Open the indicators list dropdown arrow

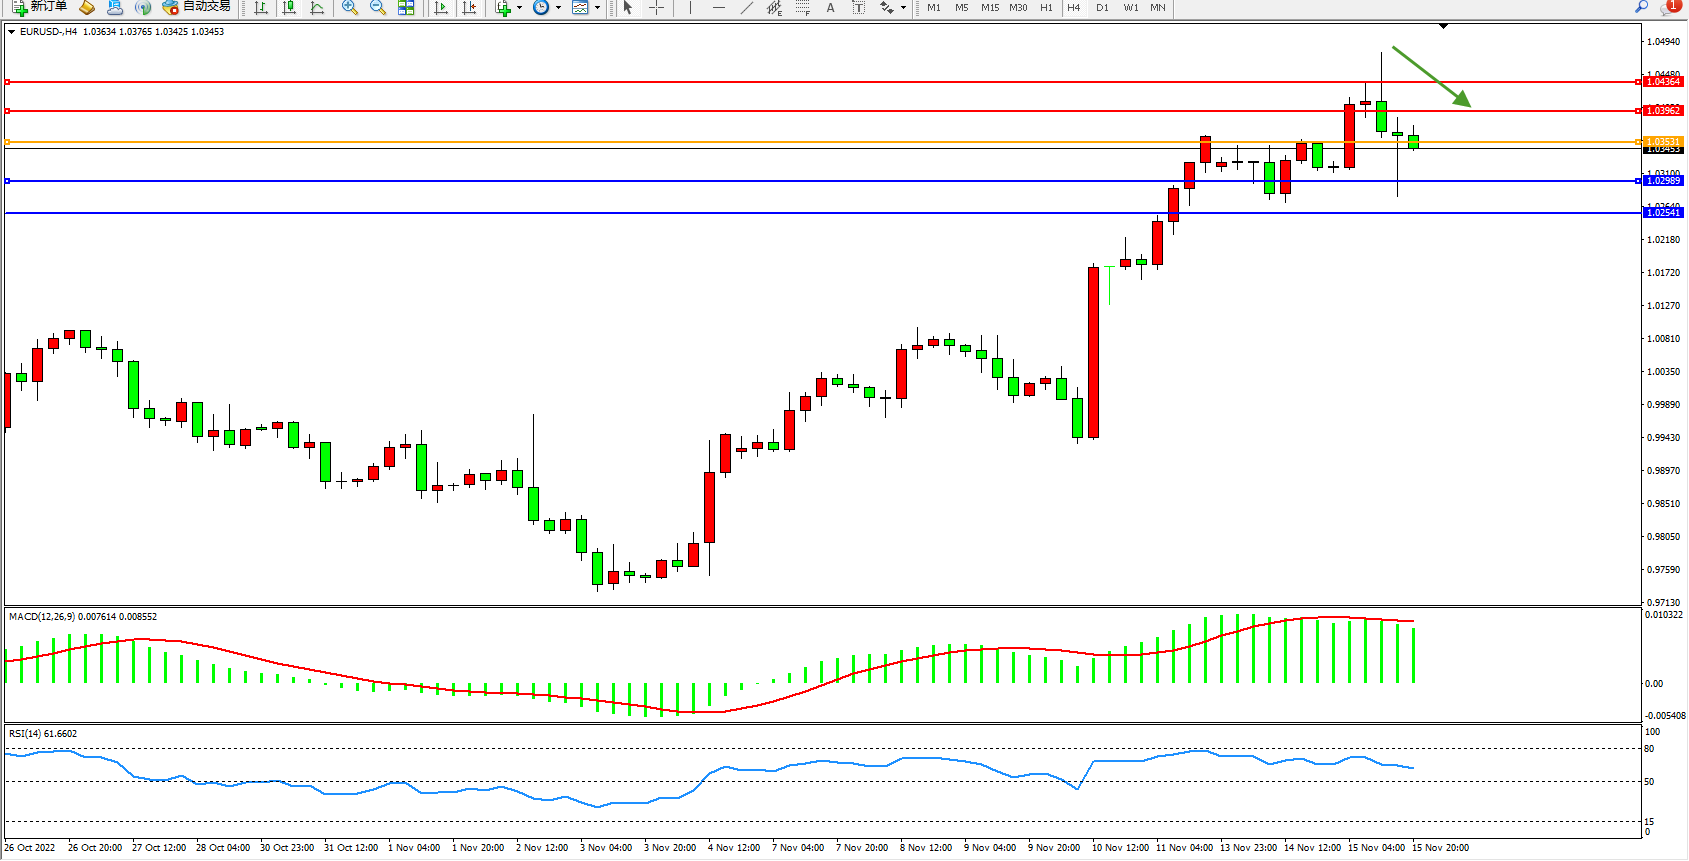(x=519, y=7)
